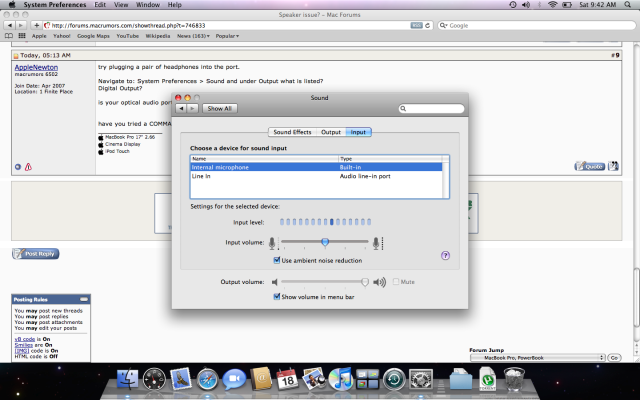Open Finder from the Dock
Screen dimensions: 640x400
(x=128, y=379)
